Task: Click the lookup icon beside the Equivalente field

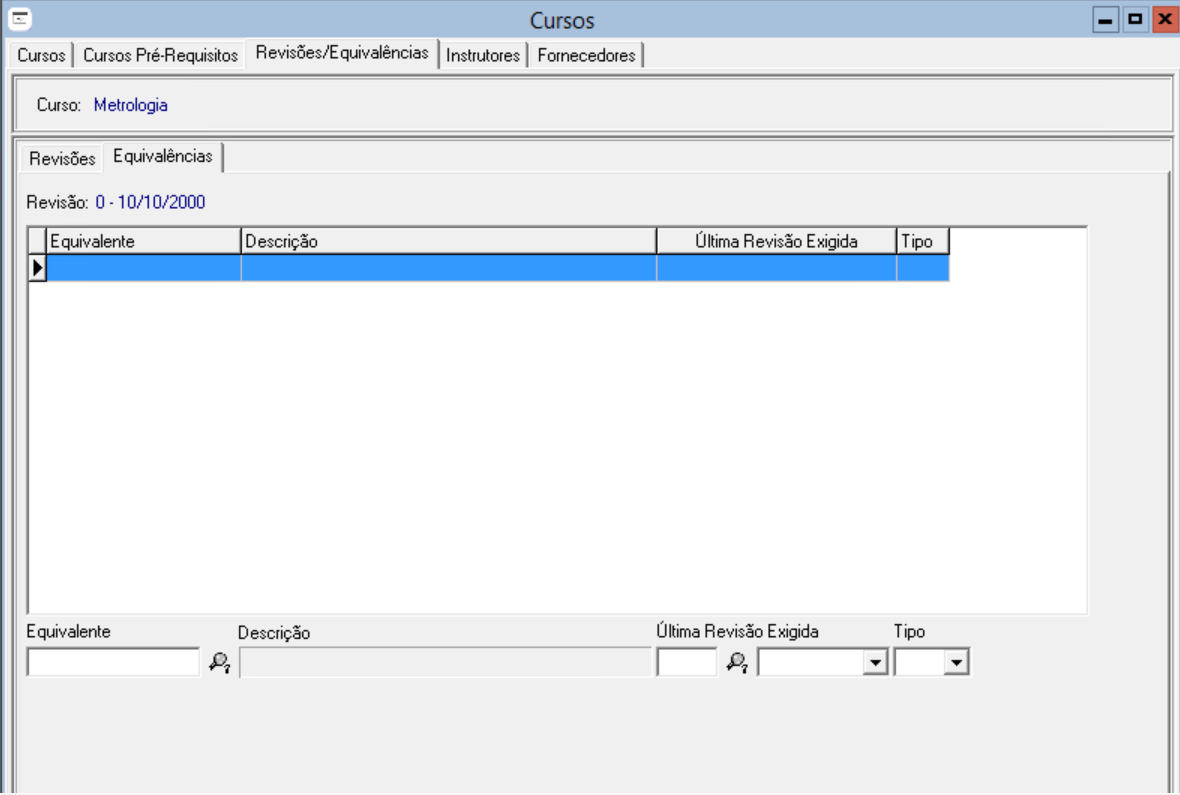Action: tap(219, 662)
